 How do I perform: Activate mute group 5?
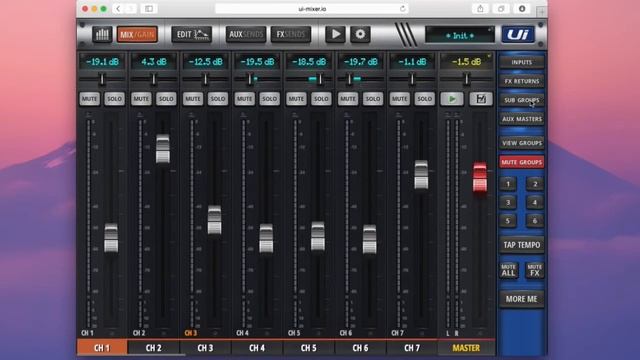coord(508,221)
